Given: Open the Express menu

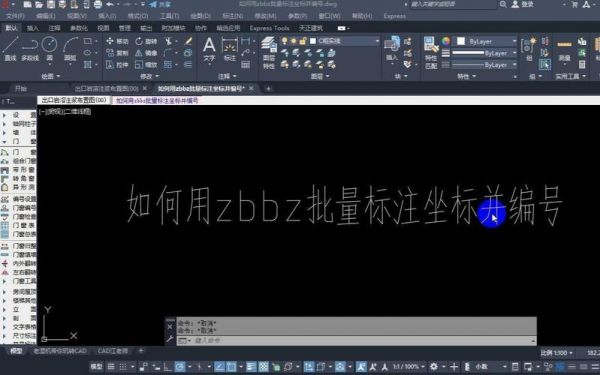Looking at the screenshot, I should tap(395, 16).
